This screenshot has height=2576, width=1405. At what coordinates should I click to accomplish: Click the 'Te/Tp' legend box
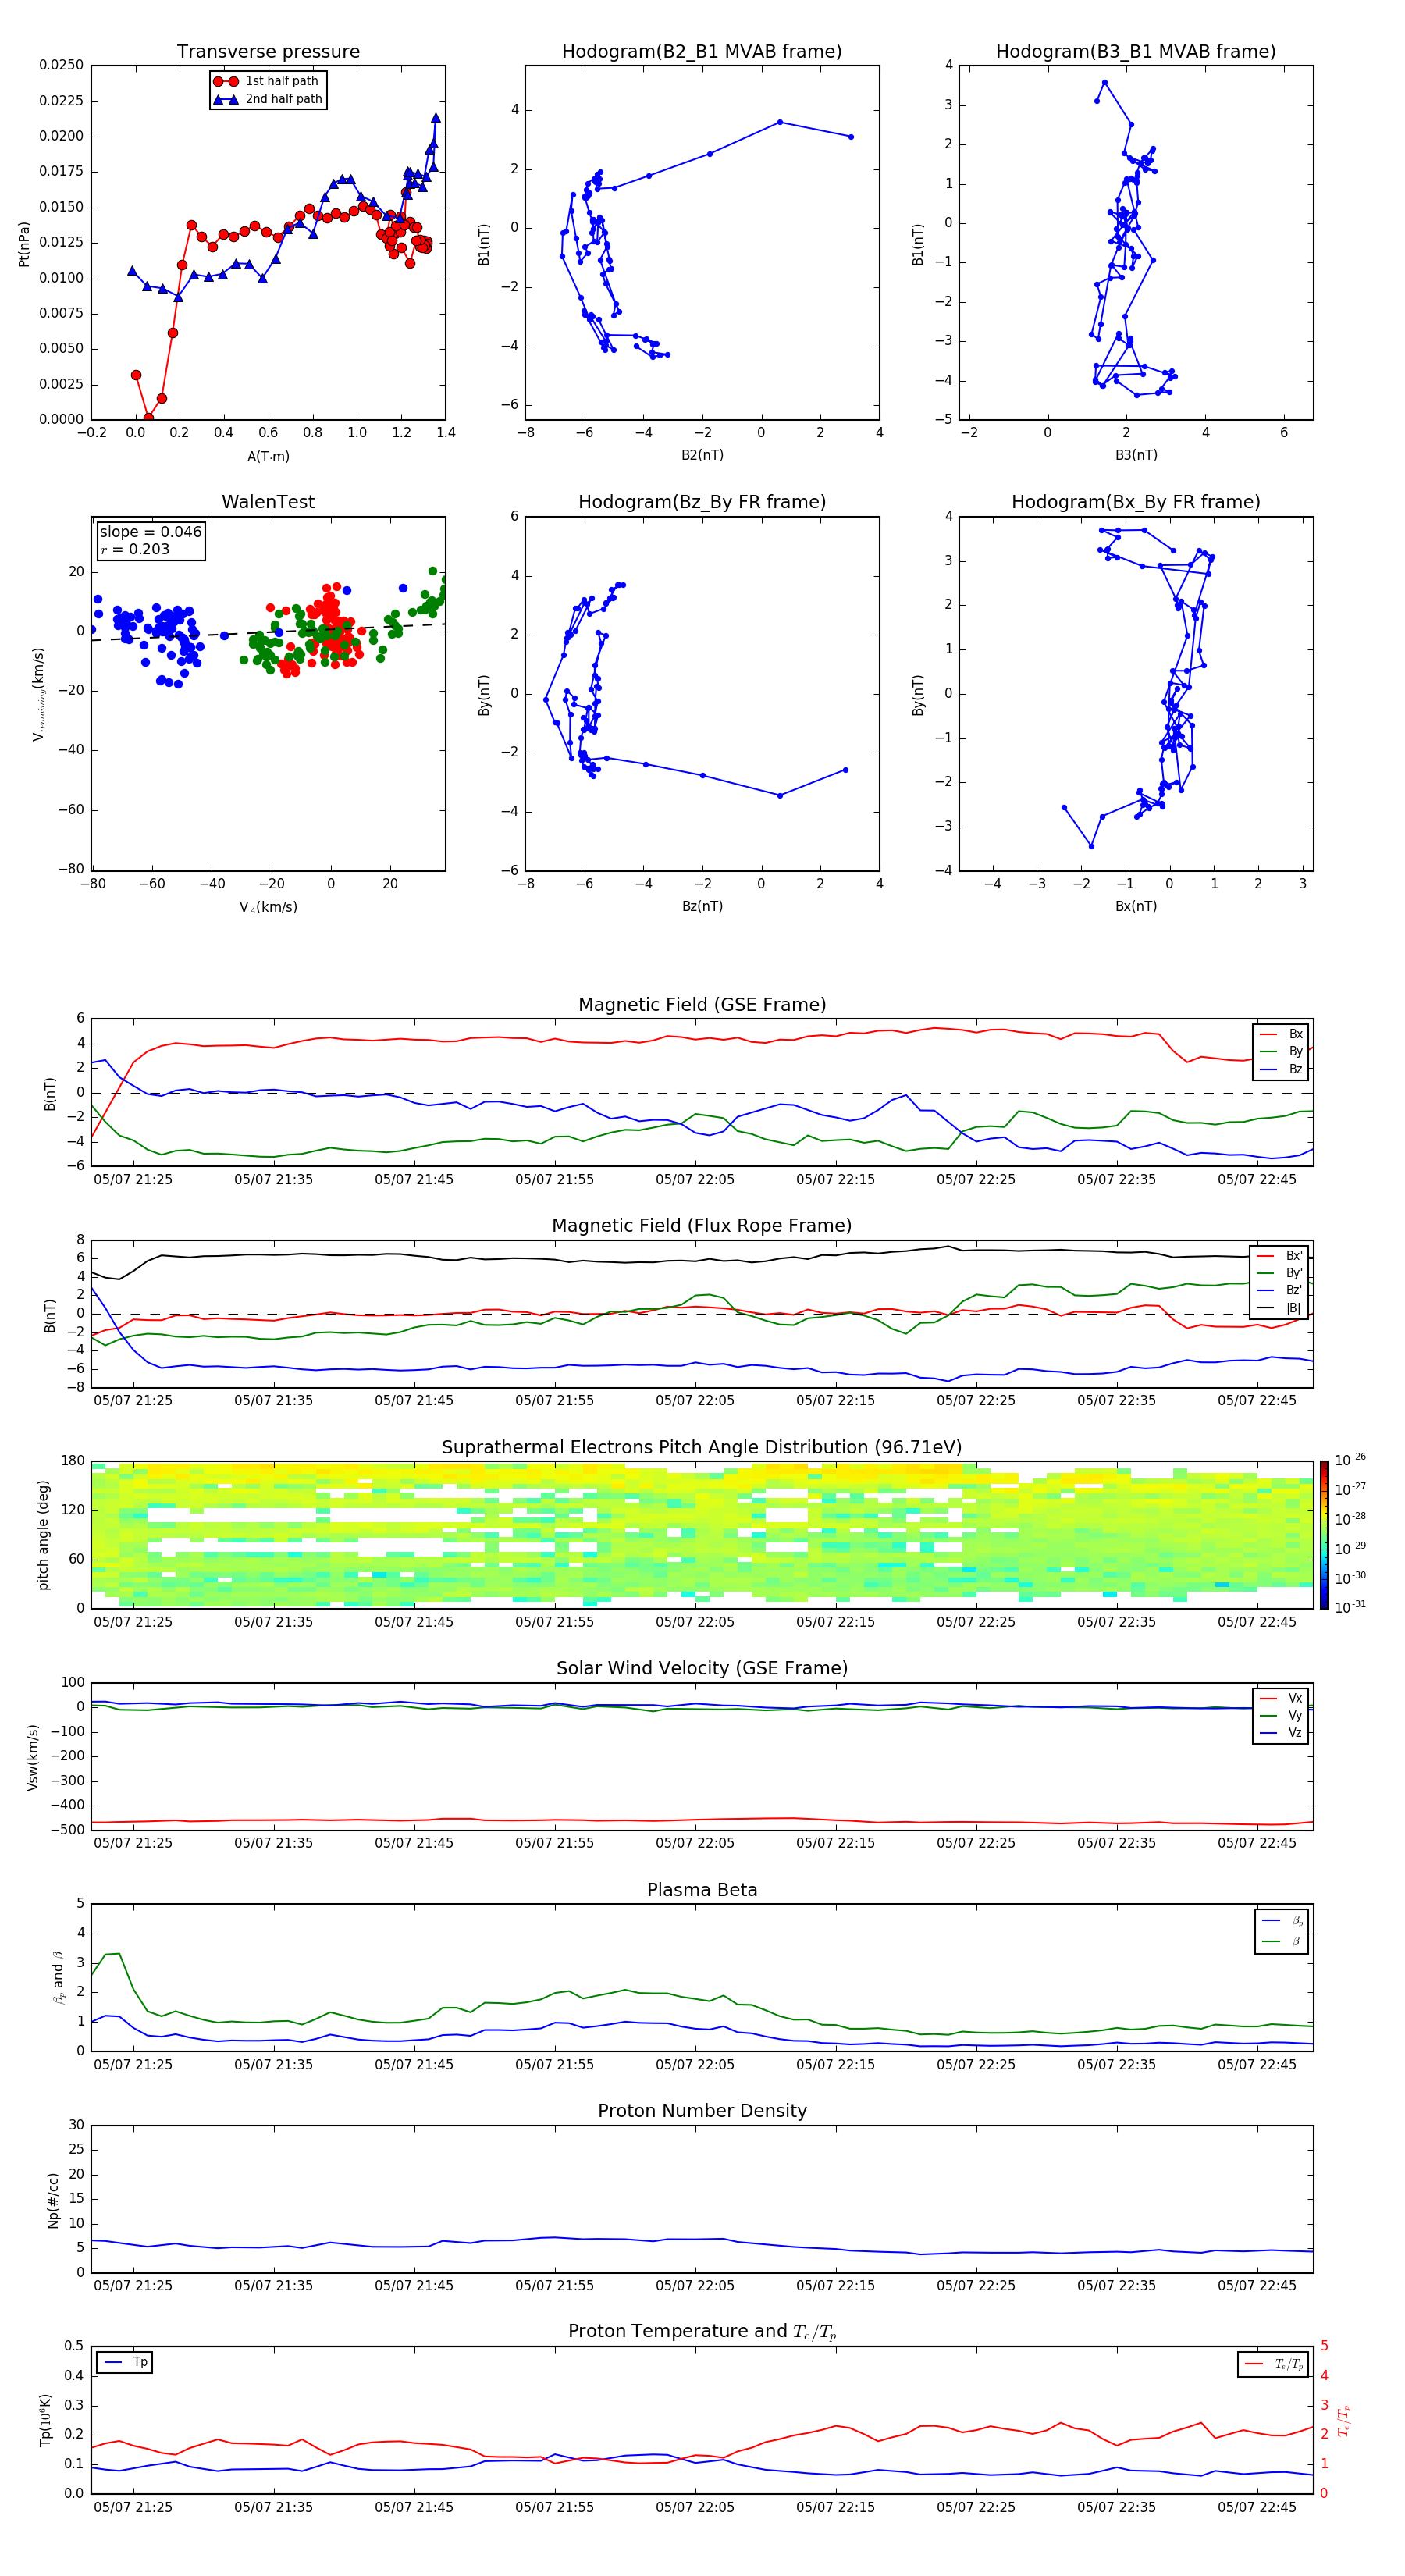tap(1273, 2365)
